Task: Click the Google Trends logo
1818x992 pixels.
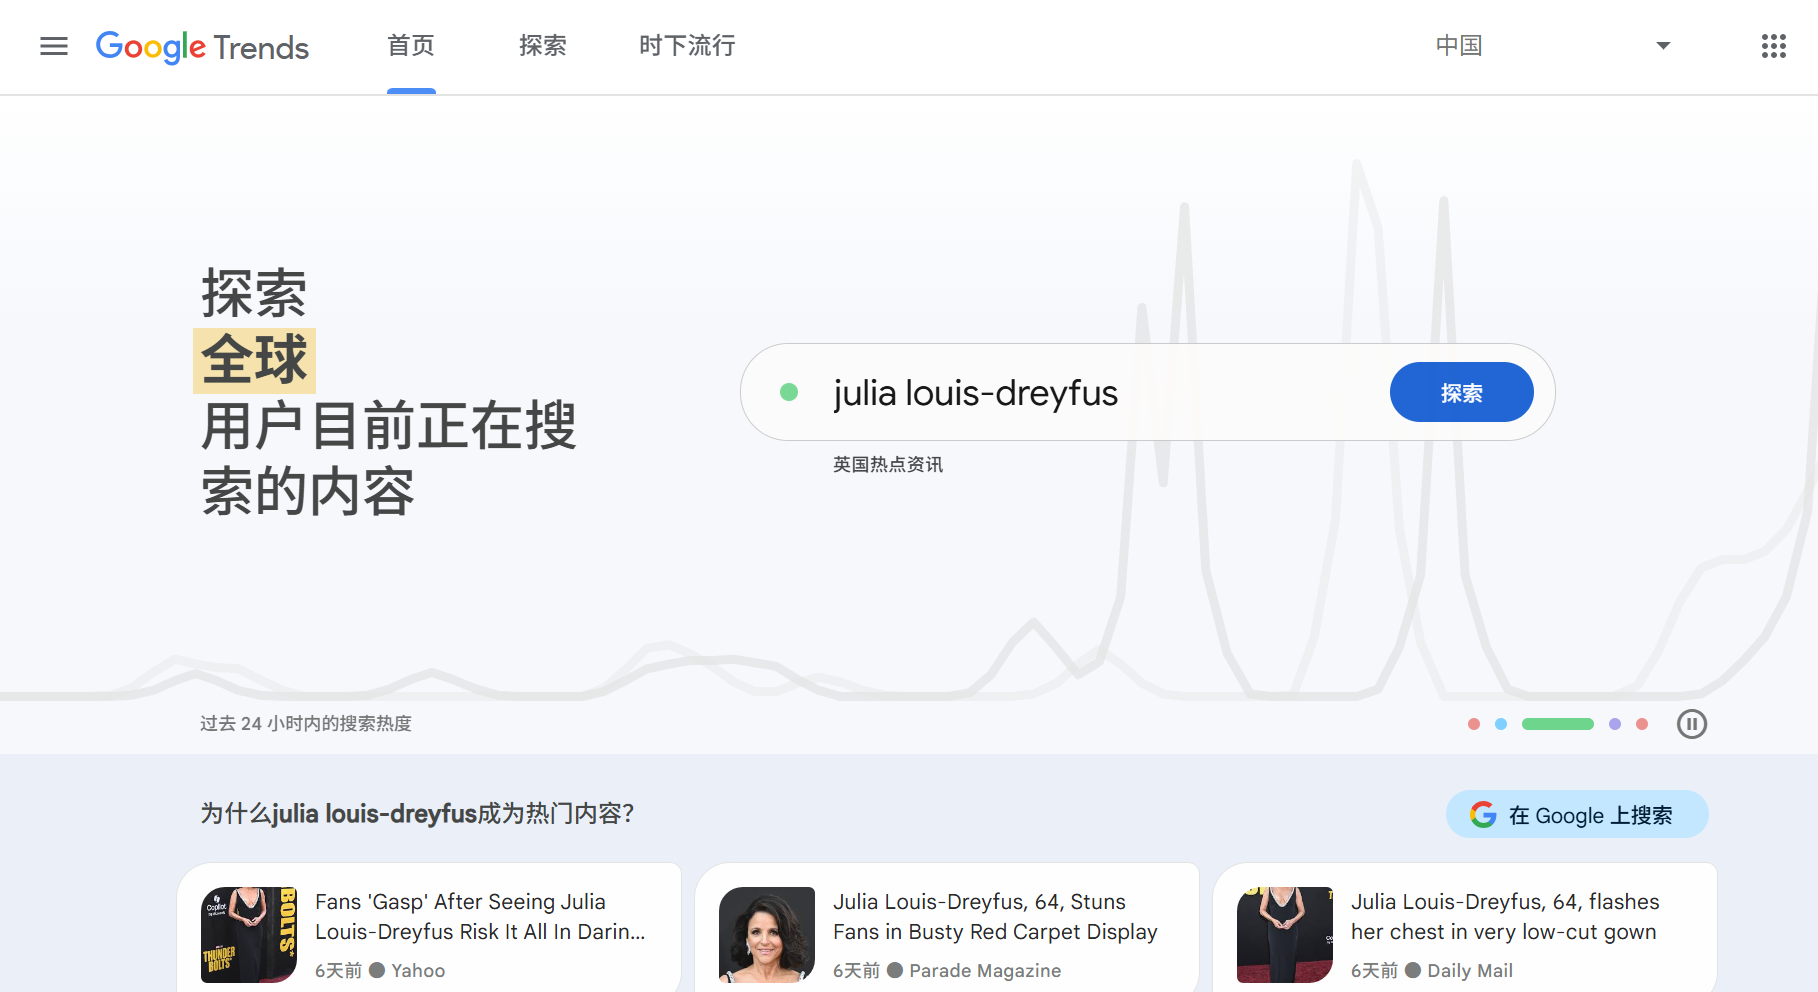Action: point(202,46)
